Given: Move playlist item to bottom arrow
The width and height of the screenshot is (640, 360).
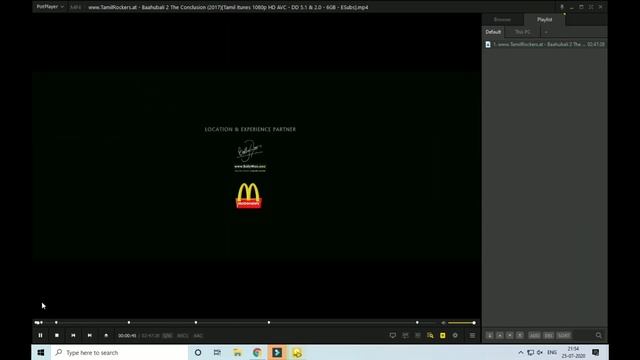Looking at the screenshot, I should [489, 336].
